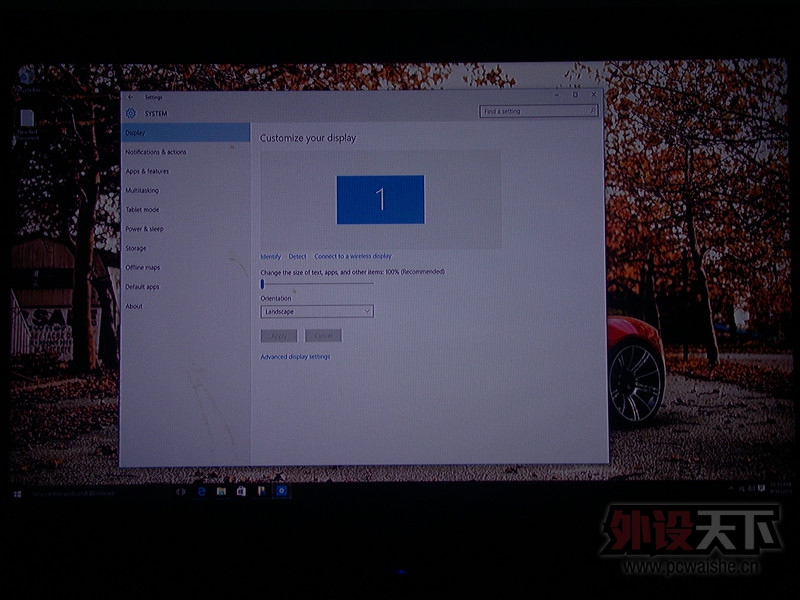Open Task View on the taskbar
This screenshot has width=800, height=600.
tap(181, 492)
